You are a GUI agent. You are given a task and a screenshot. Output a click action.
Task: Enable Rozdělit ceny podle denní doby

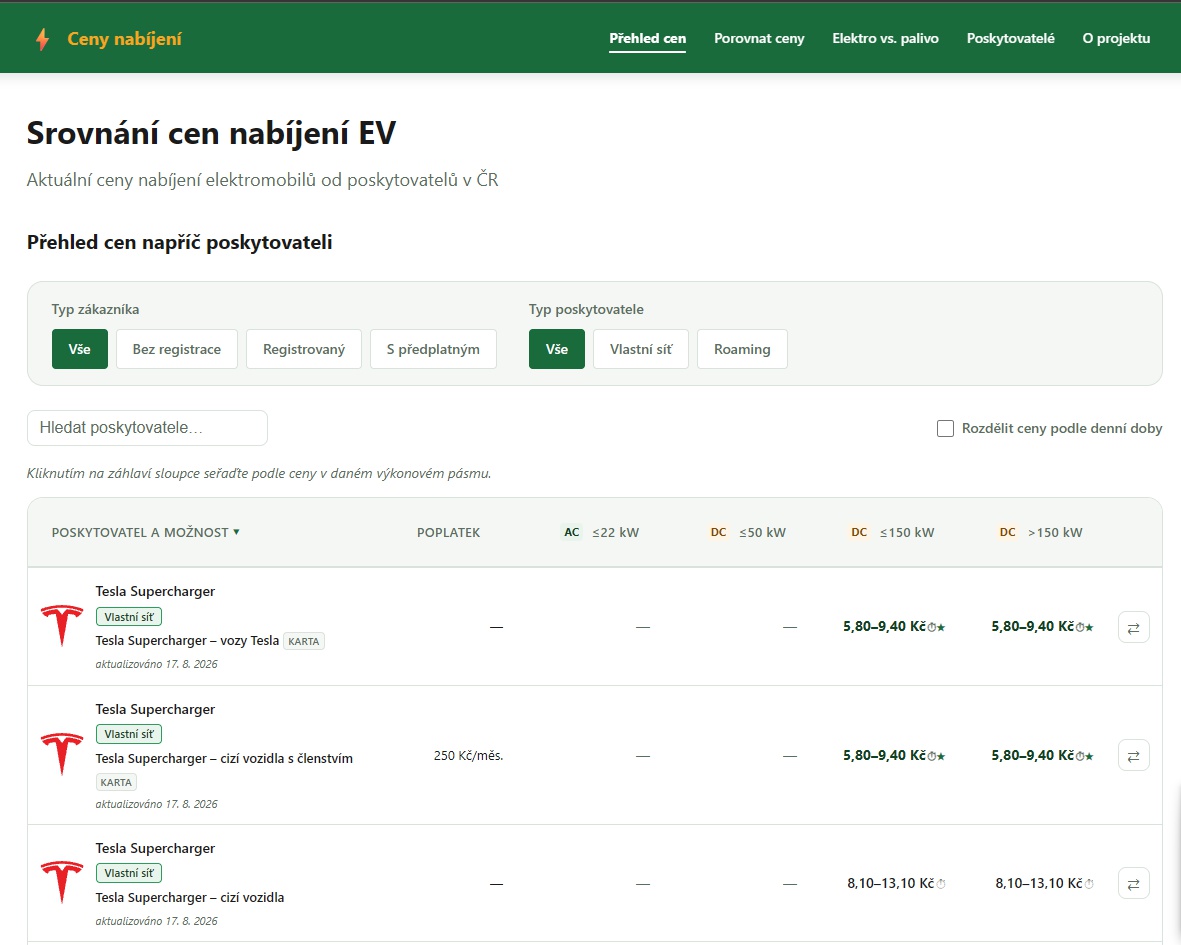[945, 428]
